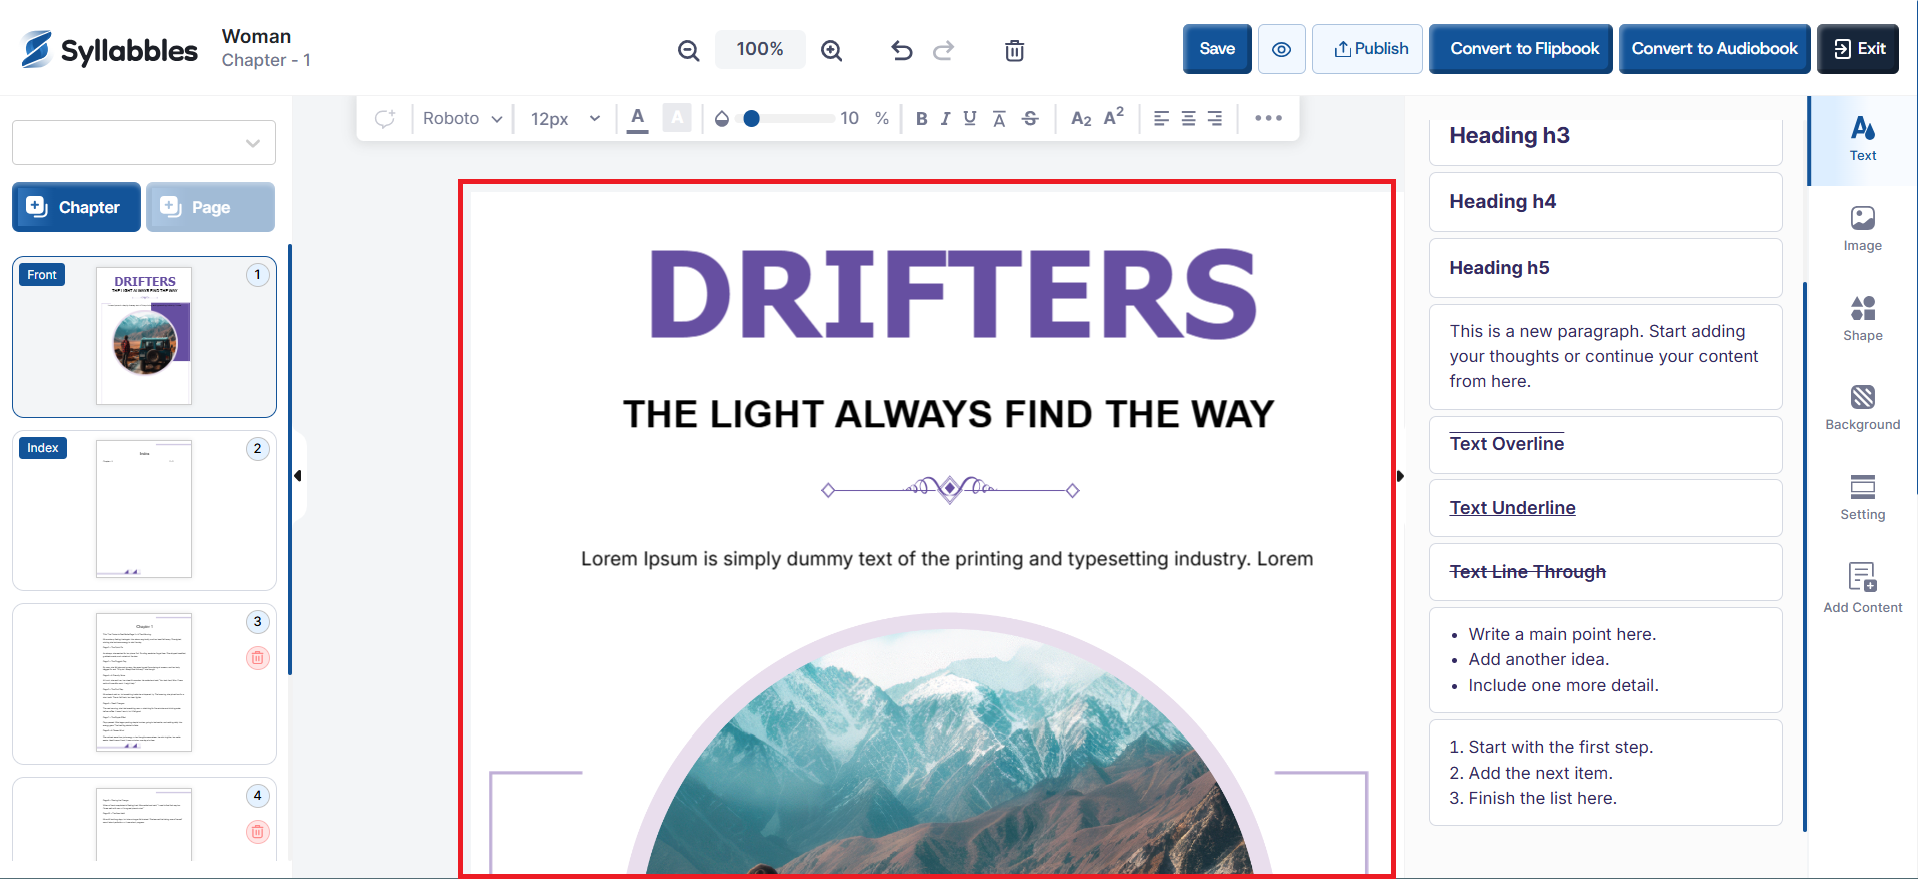
Task: Click the 100% zoom level field
Action: coord(760,49)
